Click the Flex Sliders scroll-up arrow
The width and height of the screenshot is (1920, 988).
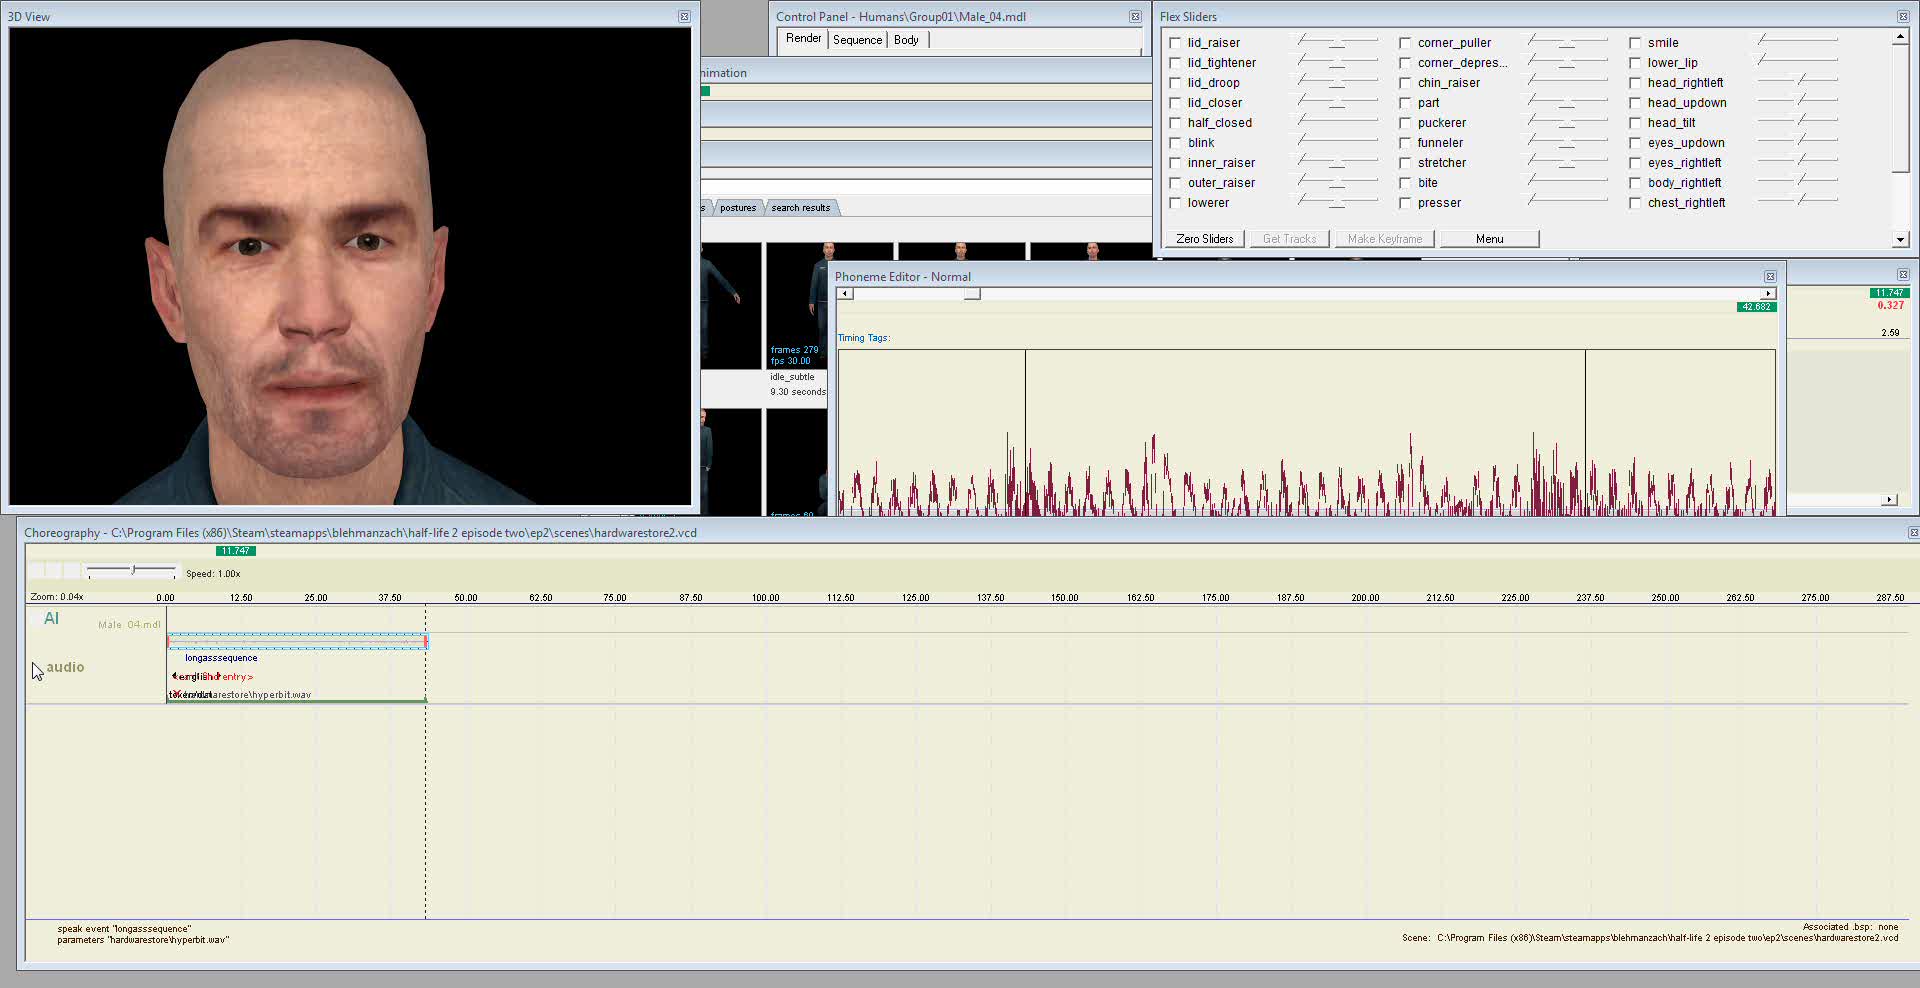click(x=1900, y=37)
